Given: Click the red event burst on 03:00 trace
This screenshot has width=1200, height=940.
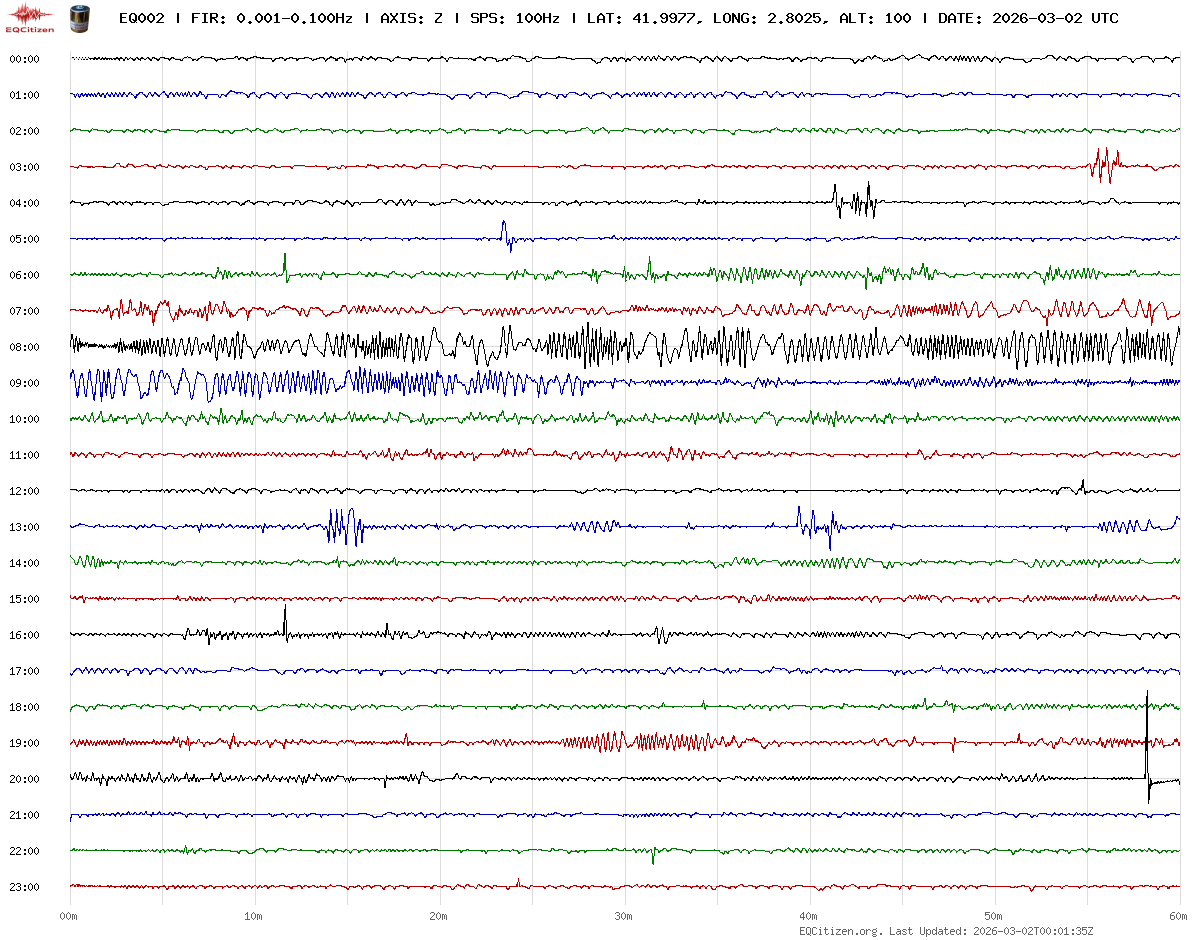Looking at the screenshot, I should [x=1105, y=164].
